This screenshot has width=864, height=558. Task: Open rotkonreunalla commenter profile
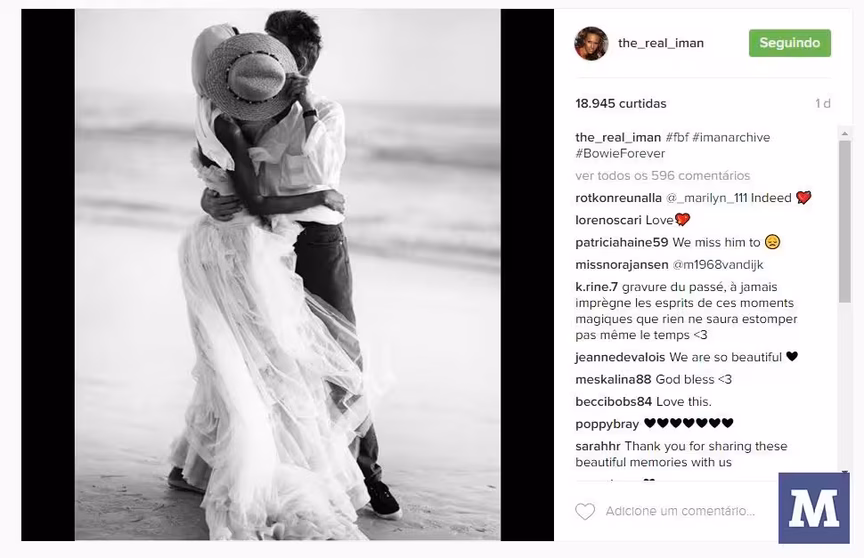[x=618, y=198]
